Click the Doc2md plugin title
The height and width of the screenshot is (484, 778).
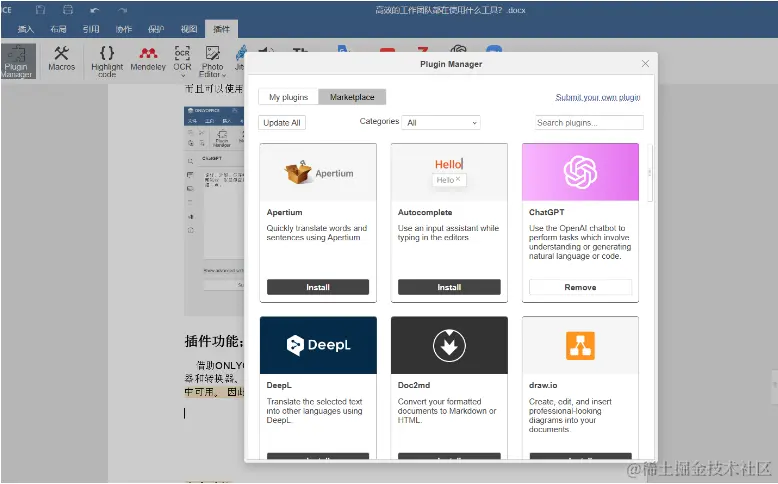[414, 385]
